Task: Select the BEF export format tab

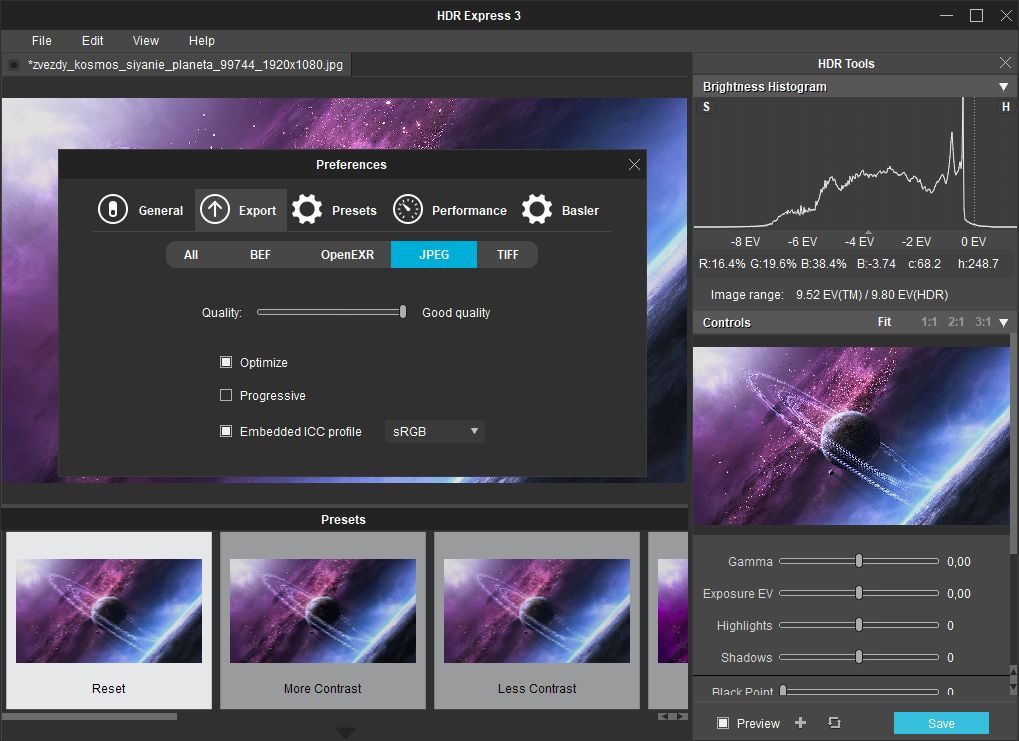Action: pyautogui.click(x=260, y=255)
